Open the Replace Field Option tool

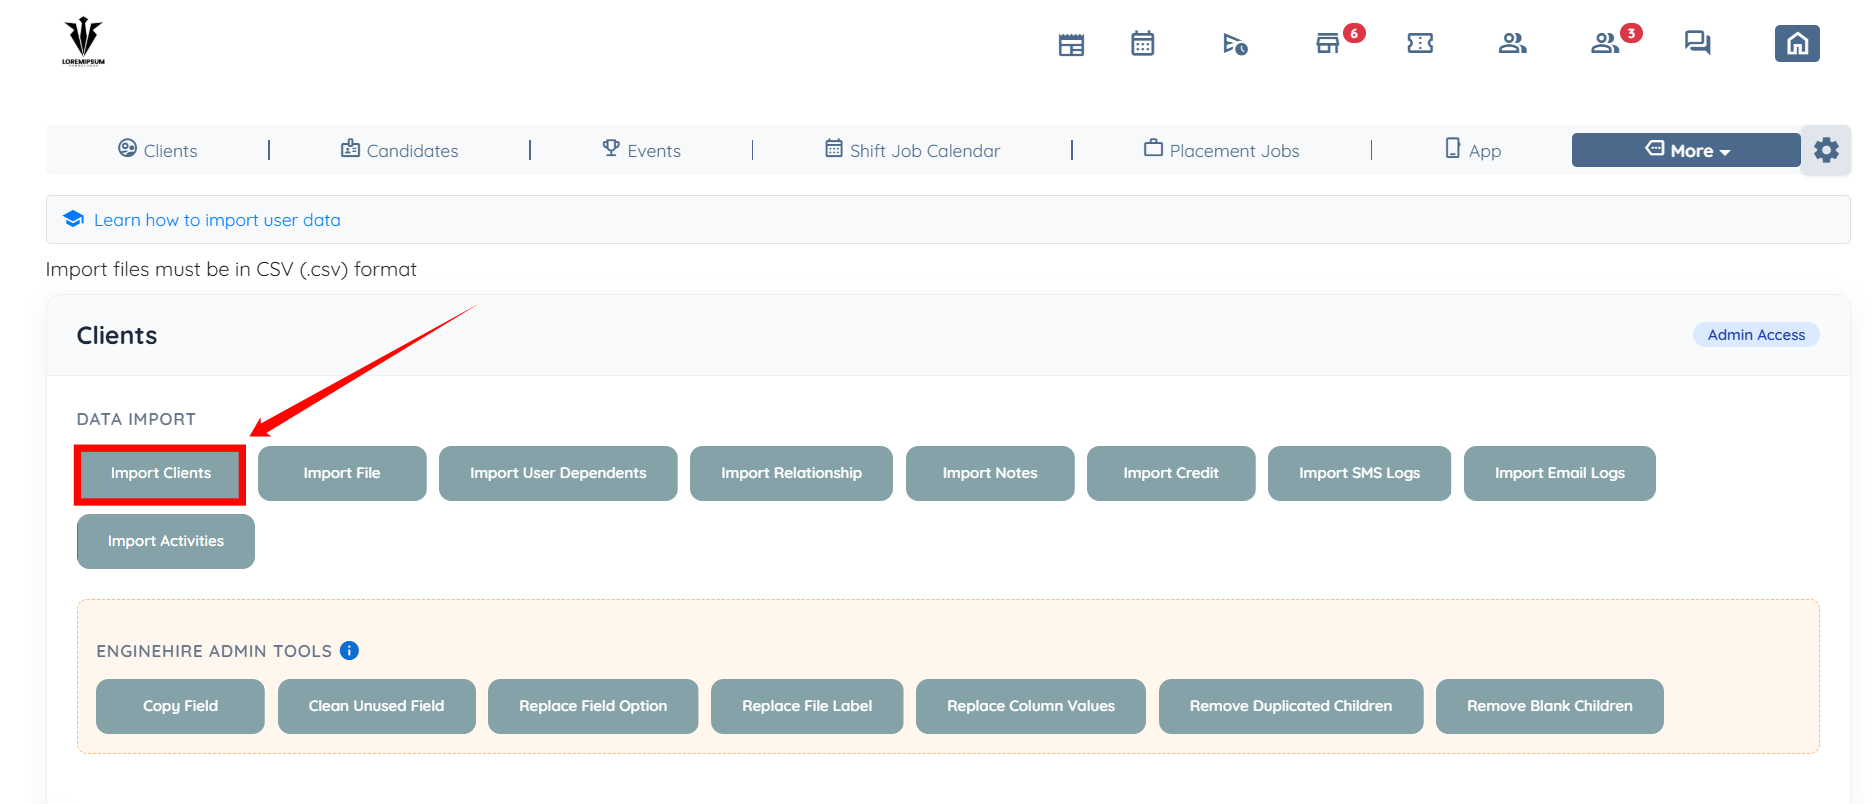593,706
